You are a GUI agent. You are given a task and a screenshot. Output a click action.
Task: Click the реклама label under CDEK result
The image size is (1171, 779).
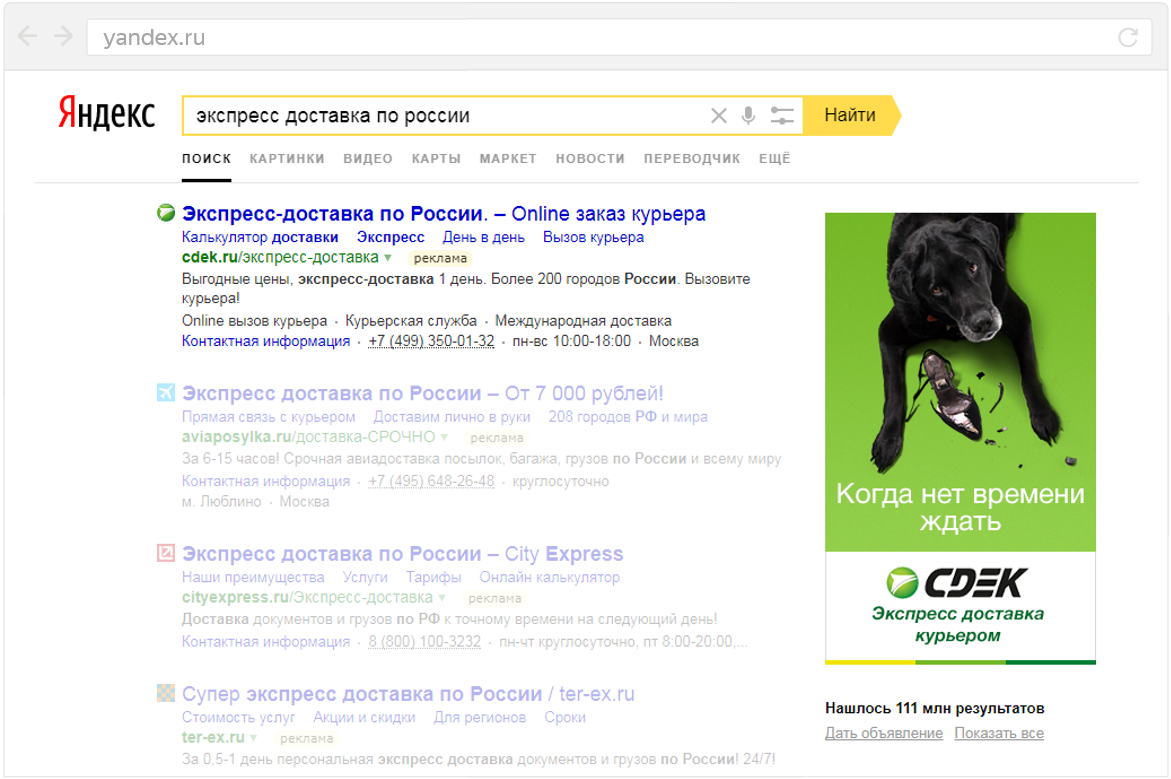click(440, 258)
